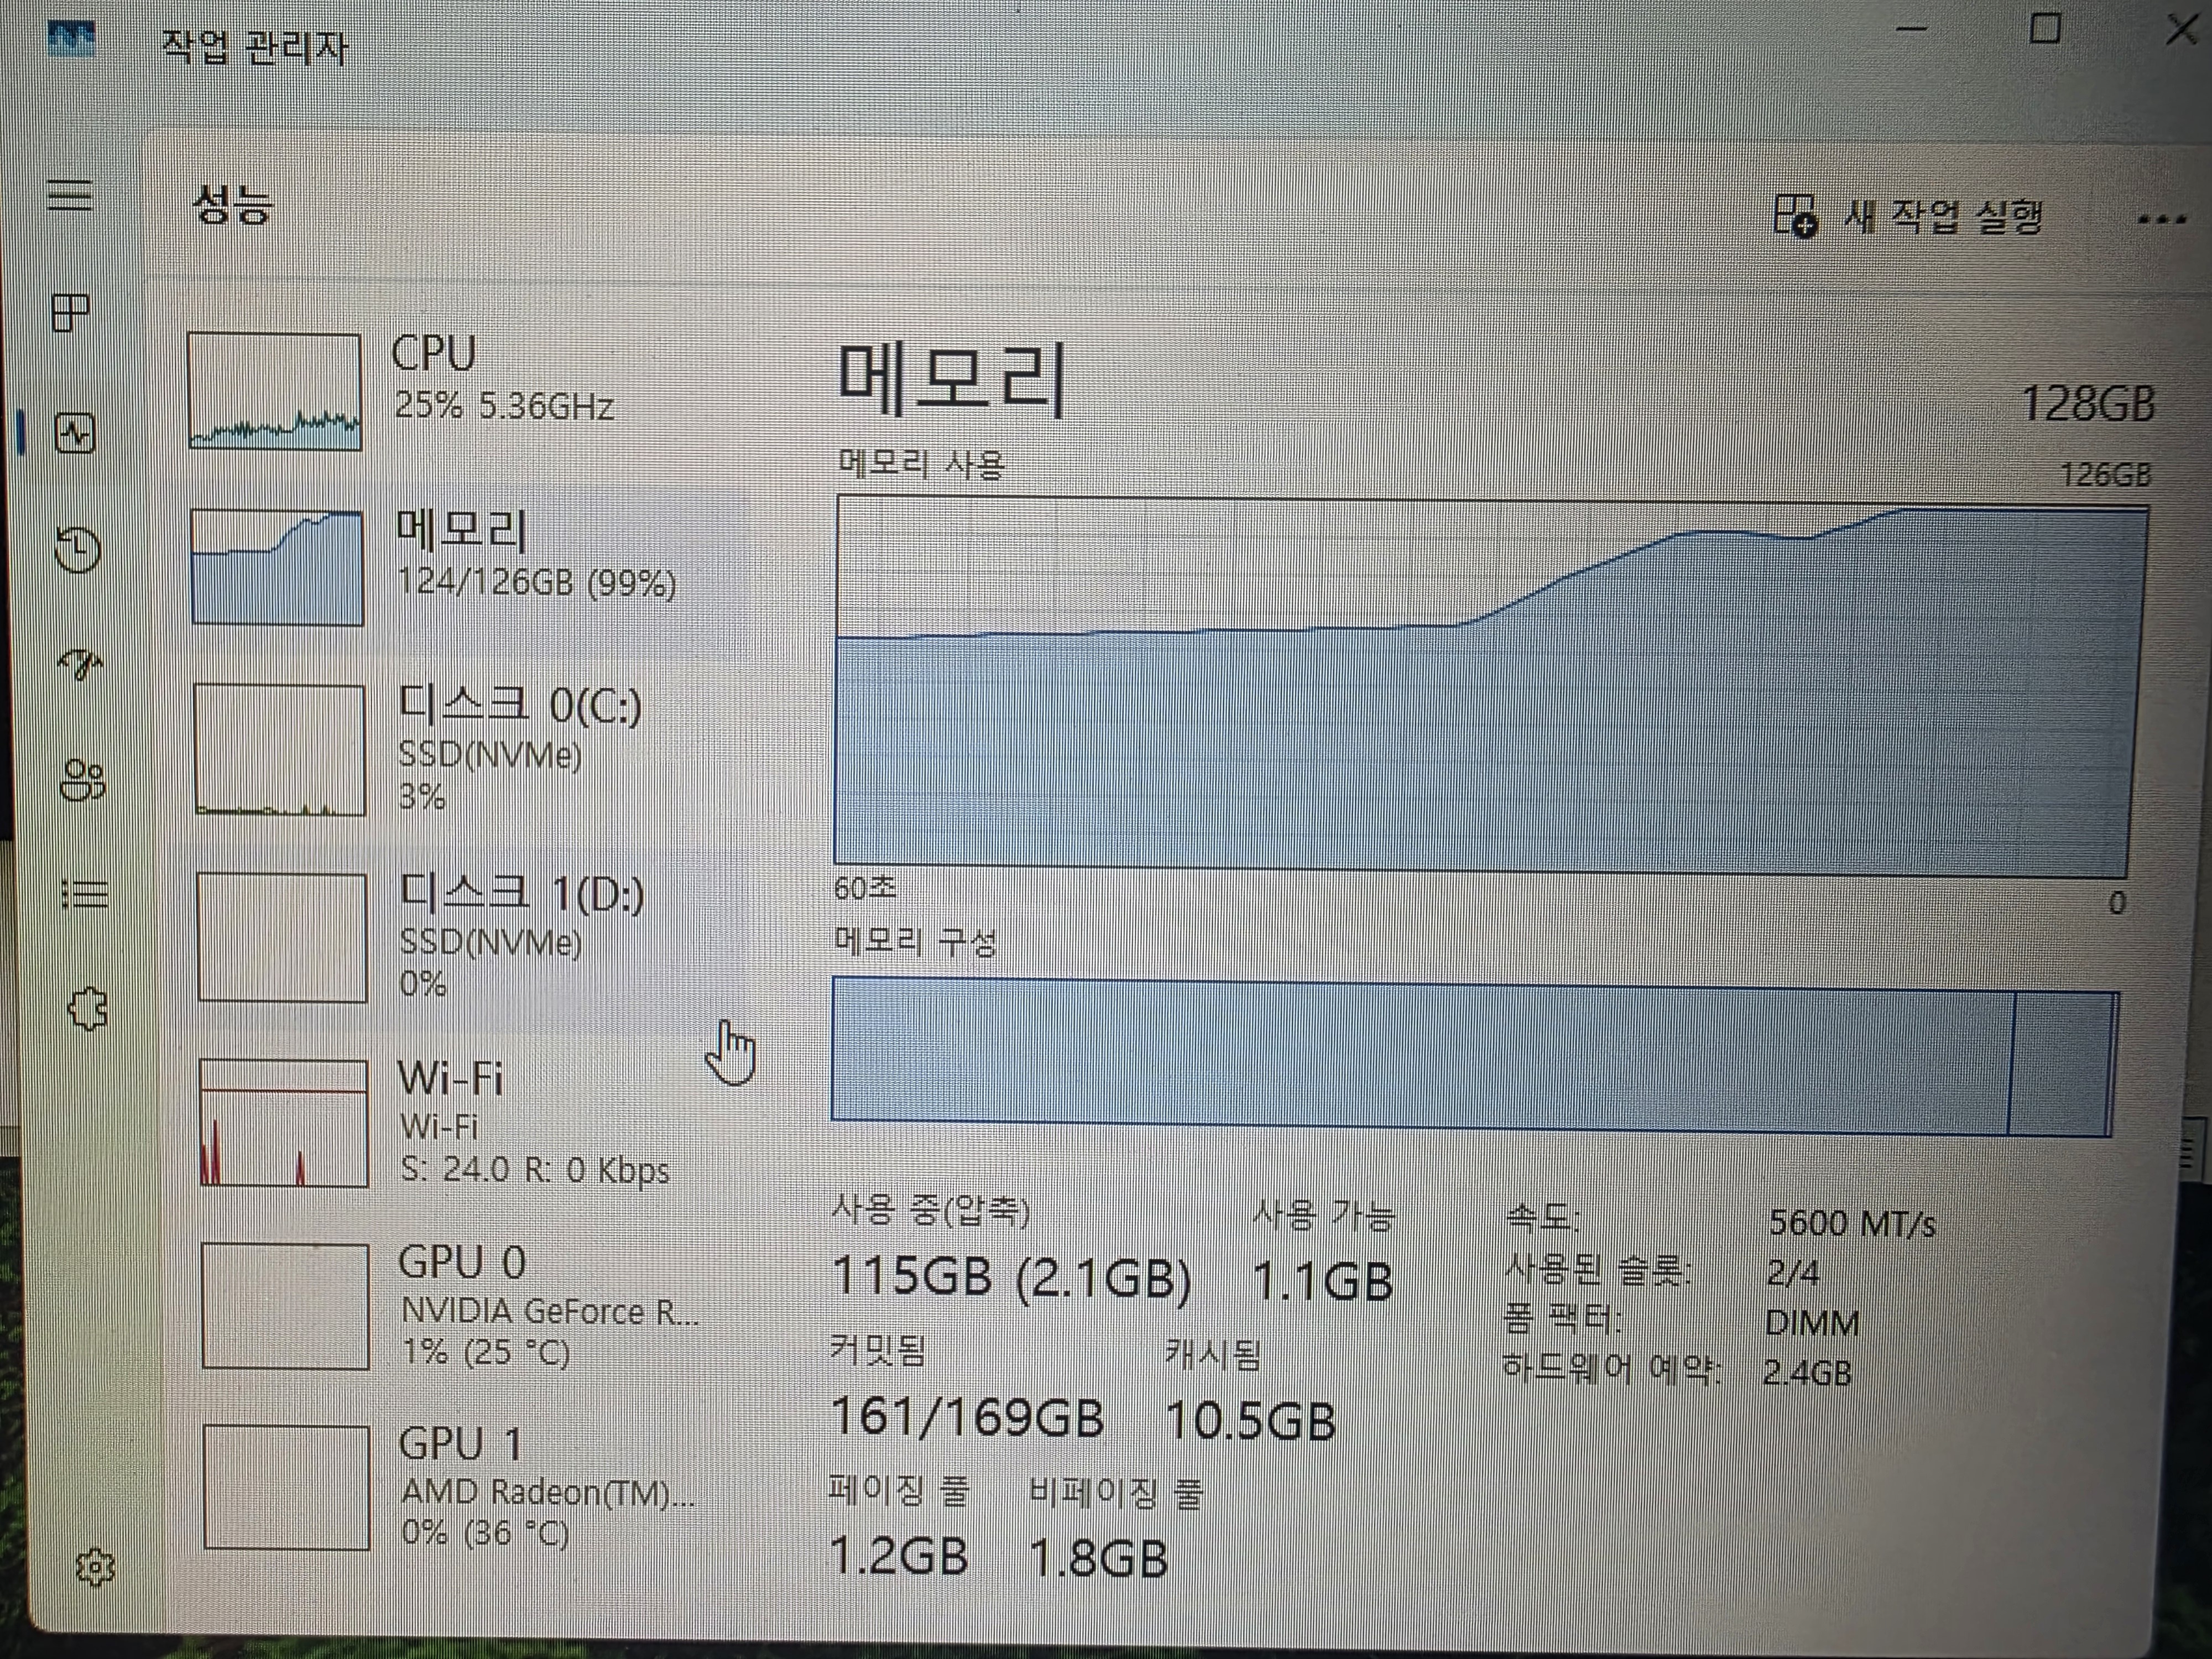Image resolution: width=2212 pixels, height=1659 pixels.
Task: Open the three-dot more options menu
Action: (x=2160, y=219)
